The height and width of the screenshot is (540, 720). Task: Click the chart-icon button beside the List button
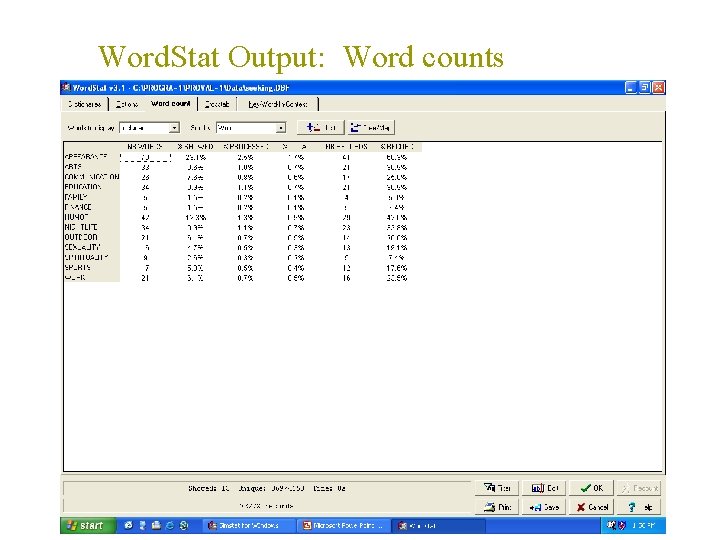(x=371, y=127)
